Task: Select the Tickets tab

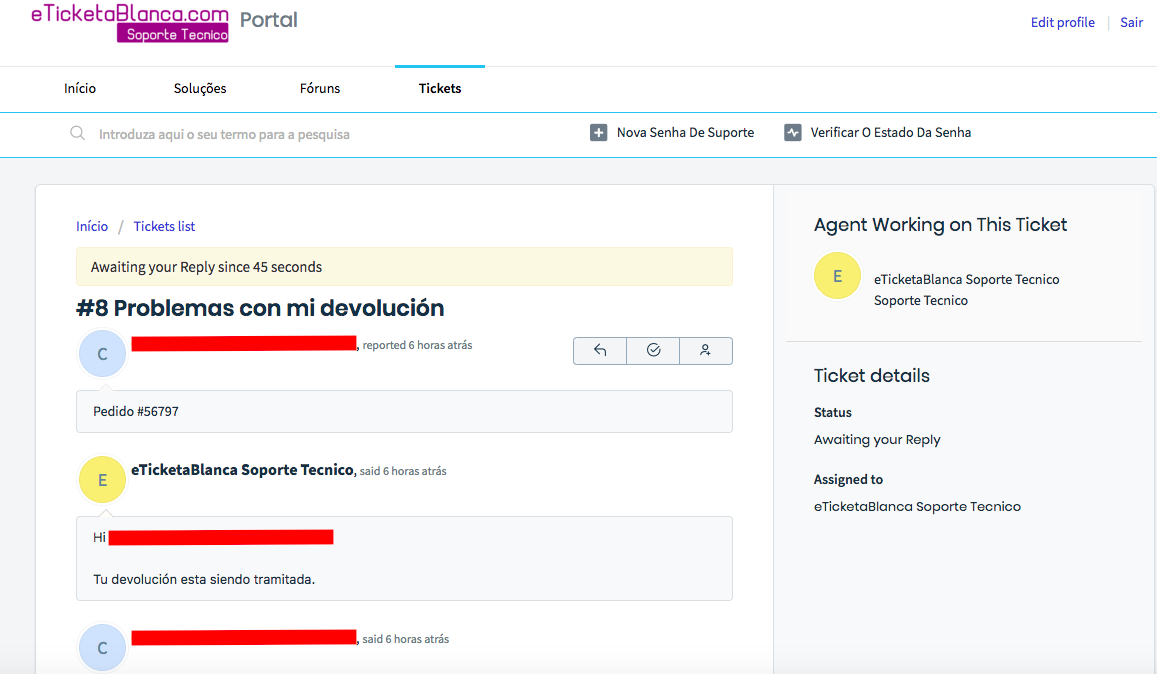Action: [x=440, y=89]
